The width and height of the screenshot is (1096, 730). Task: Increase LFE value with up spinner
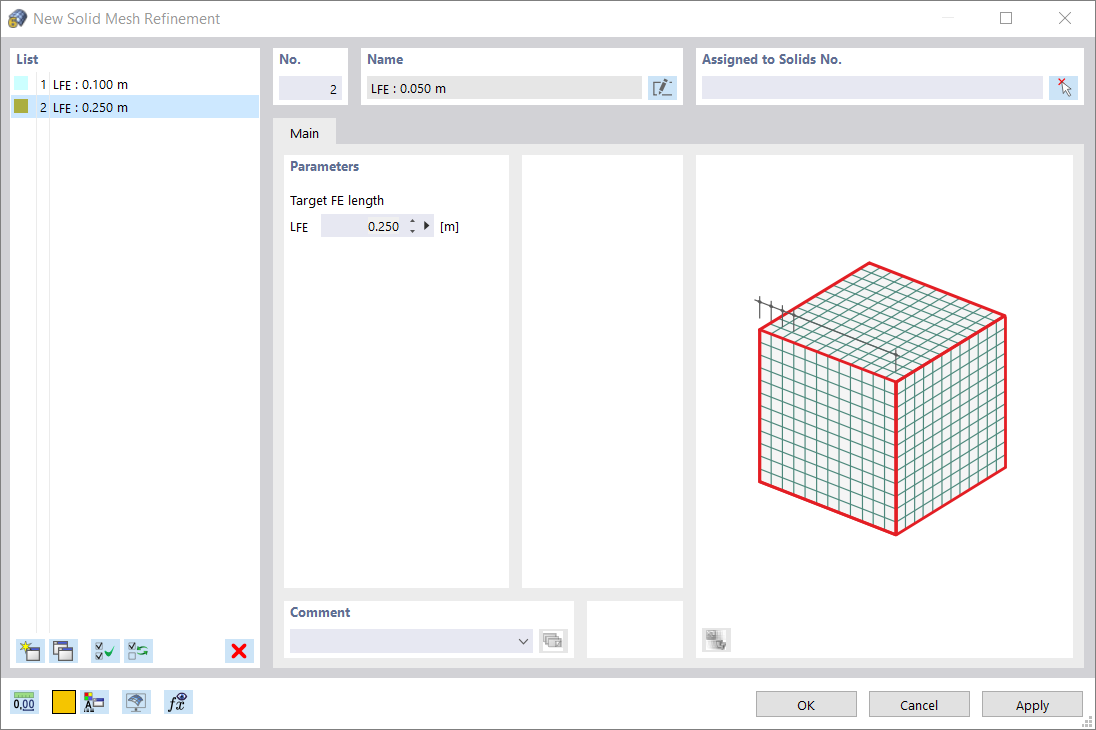click(x=412, y=222)
